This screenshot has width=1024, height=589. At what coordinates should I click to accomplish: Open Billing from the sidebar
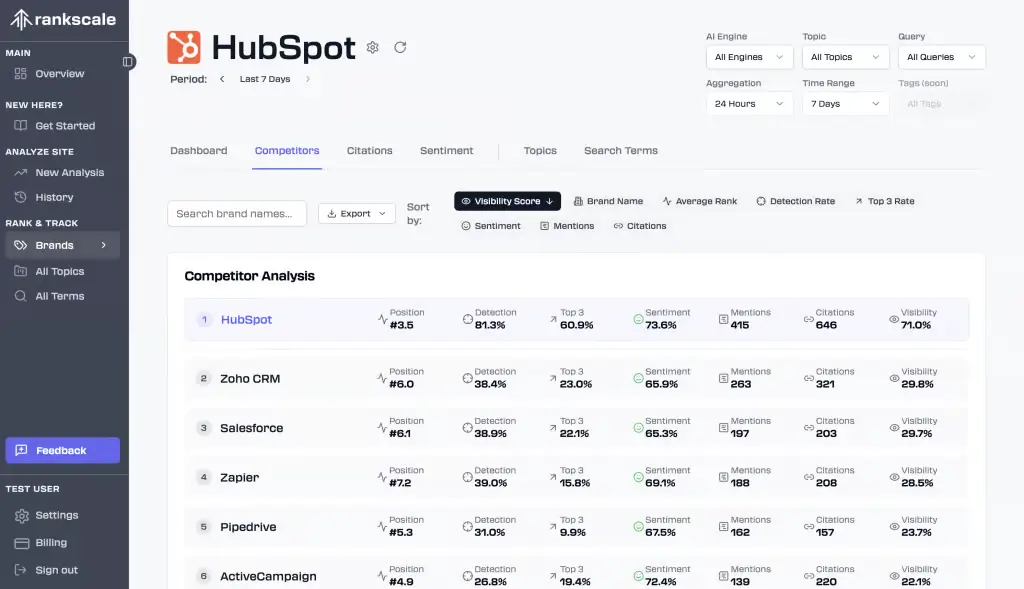[51, 543]
